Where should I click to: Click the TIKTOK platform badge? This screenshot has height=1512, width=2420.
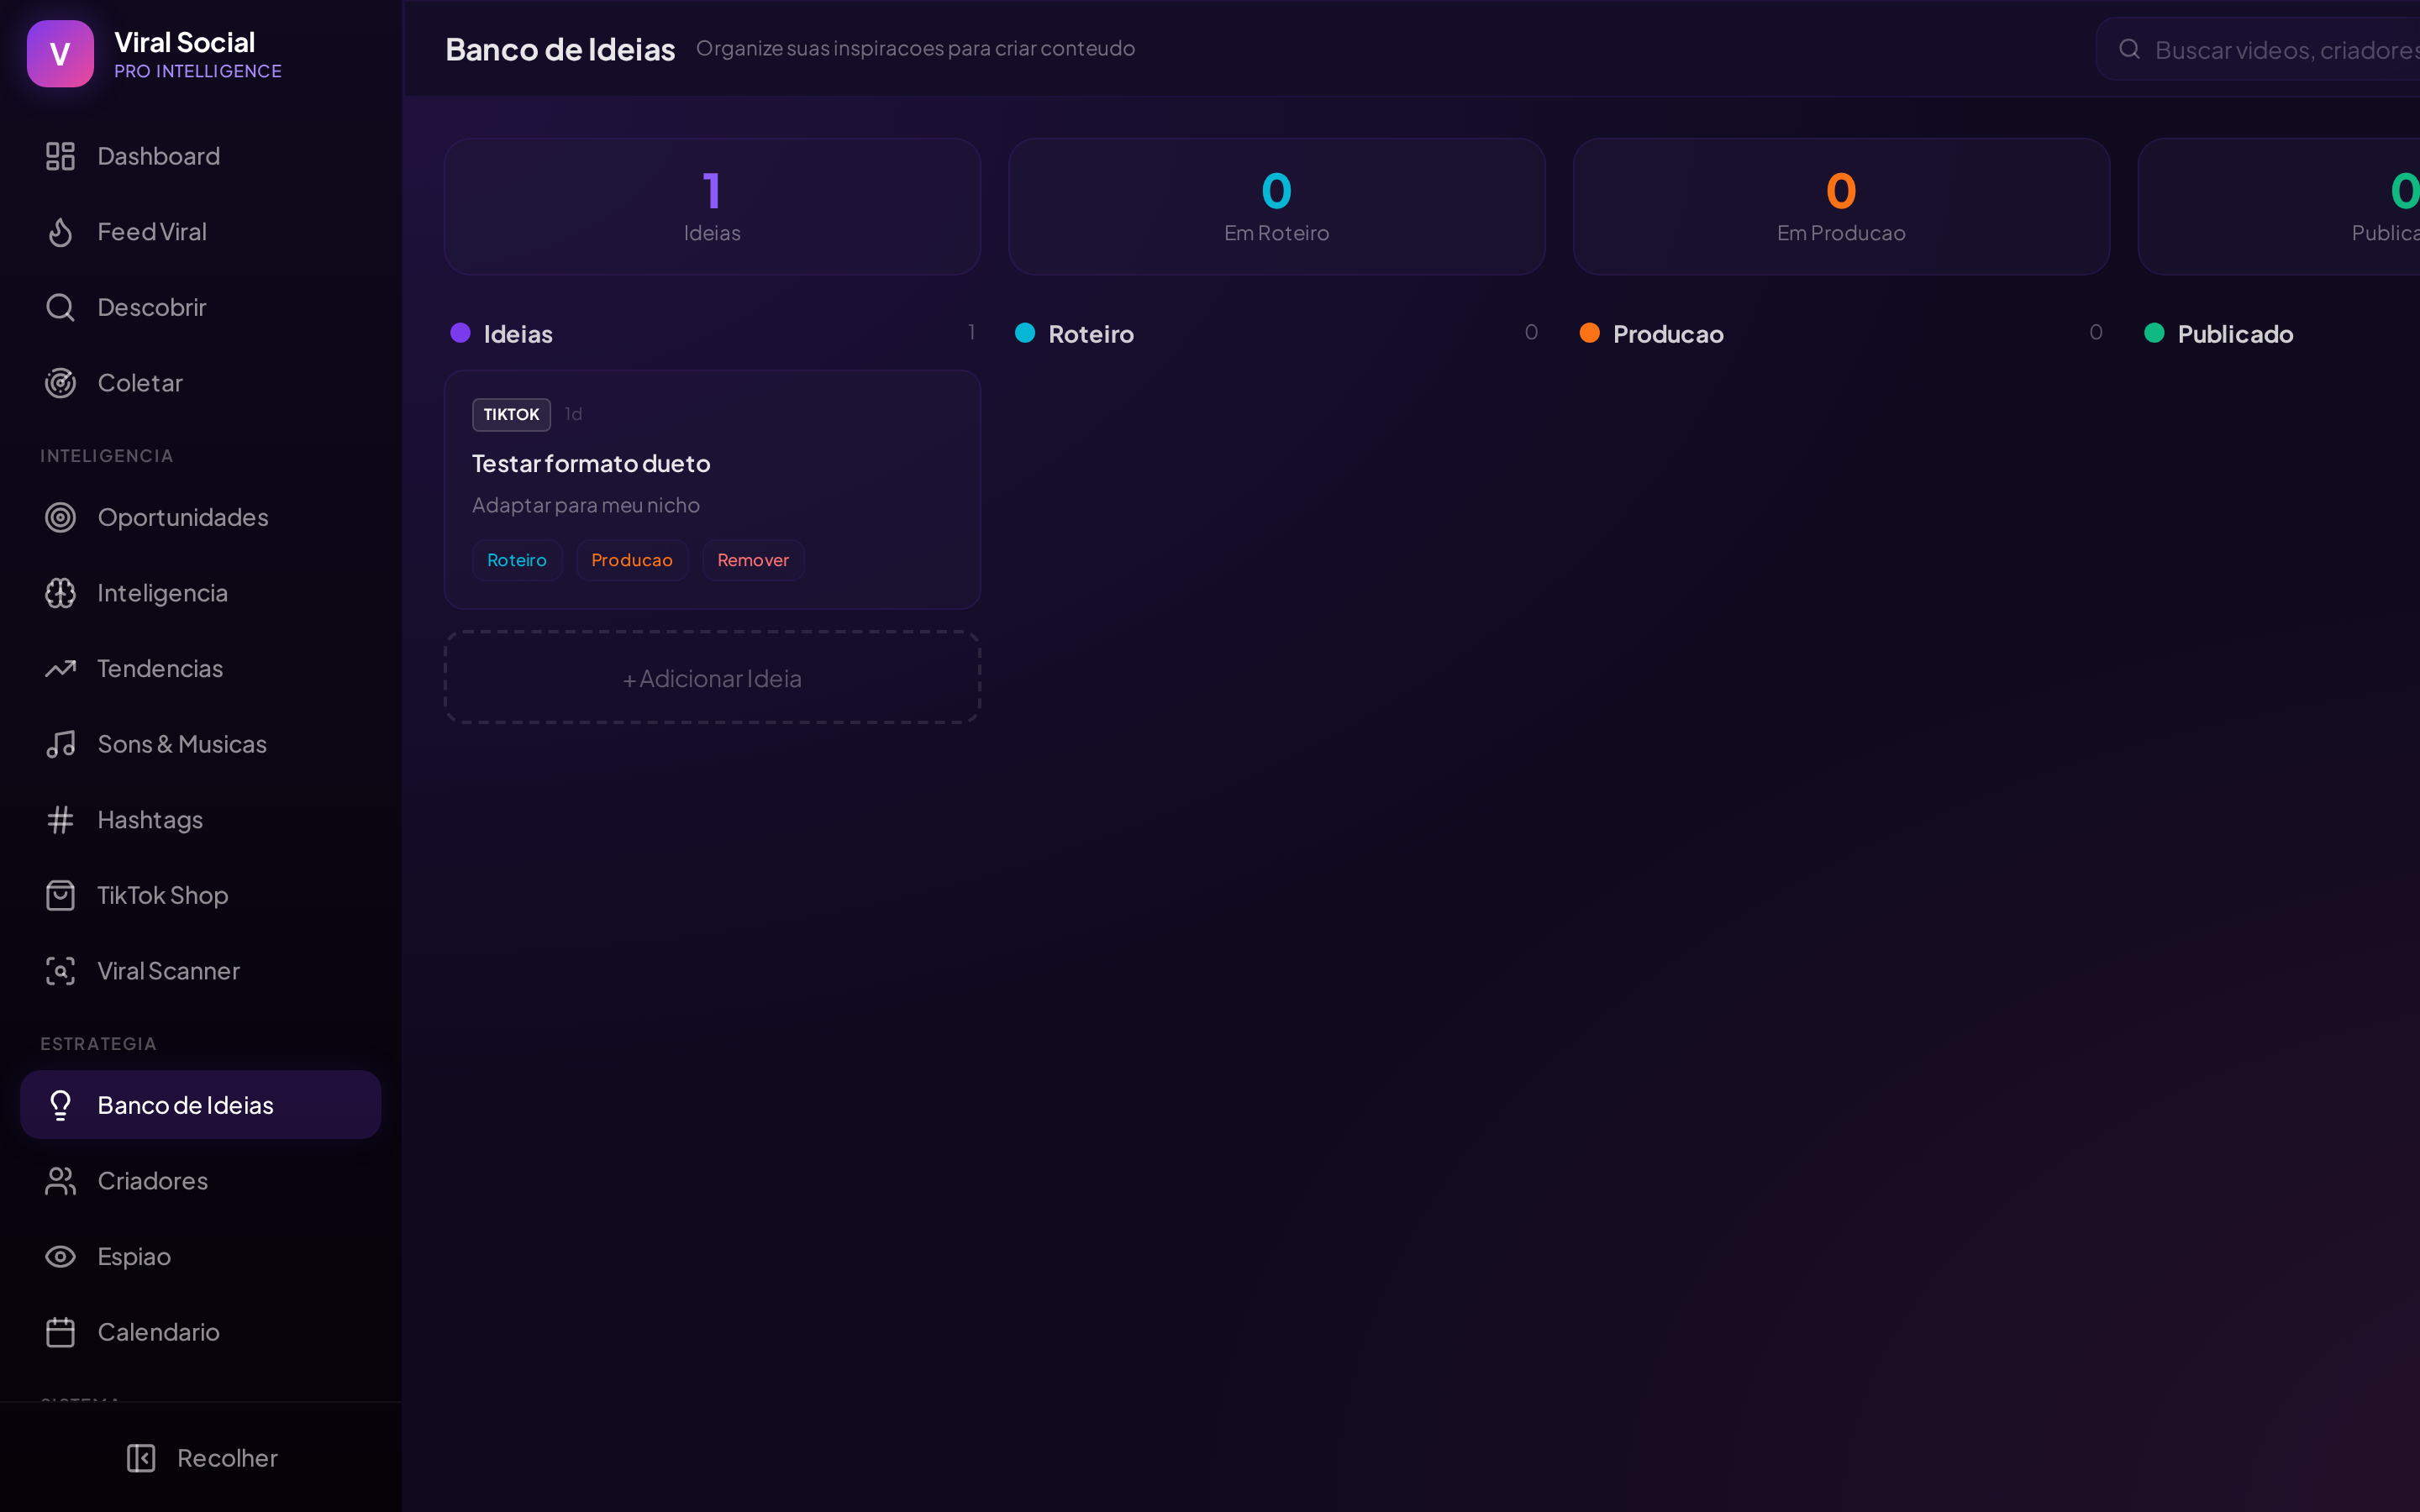coord(511,414)
